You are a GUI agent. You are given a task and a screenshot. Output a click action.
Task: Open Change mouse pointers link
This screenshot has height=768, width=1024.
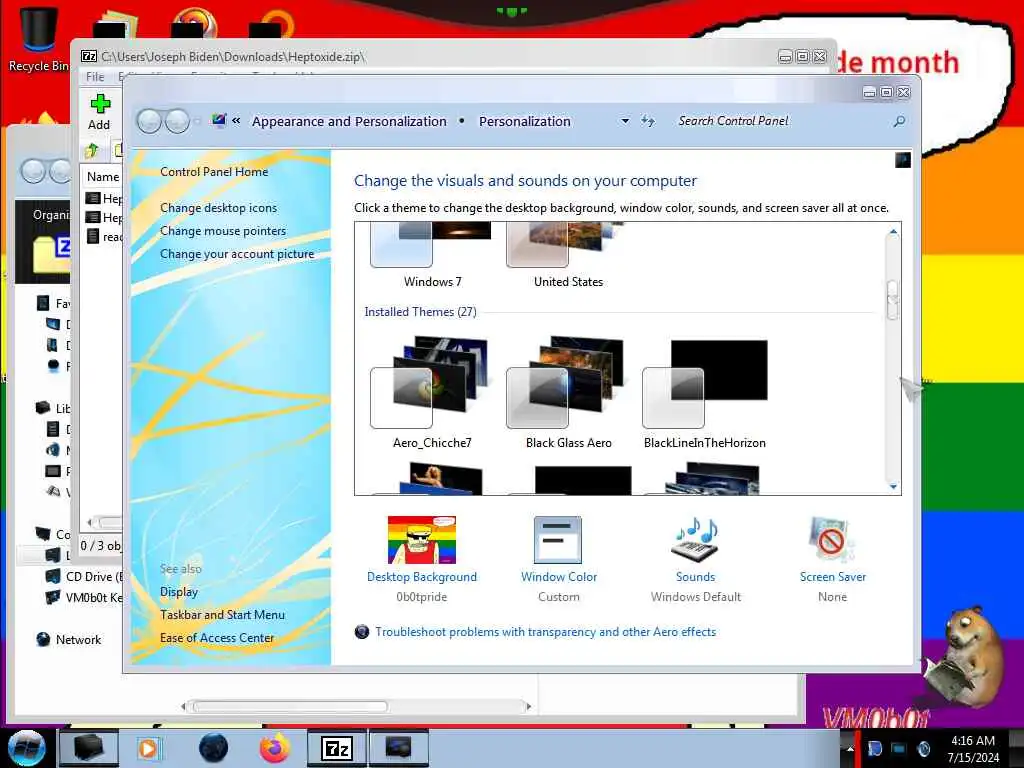coord(223,231)
